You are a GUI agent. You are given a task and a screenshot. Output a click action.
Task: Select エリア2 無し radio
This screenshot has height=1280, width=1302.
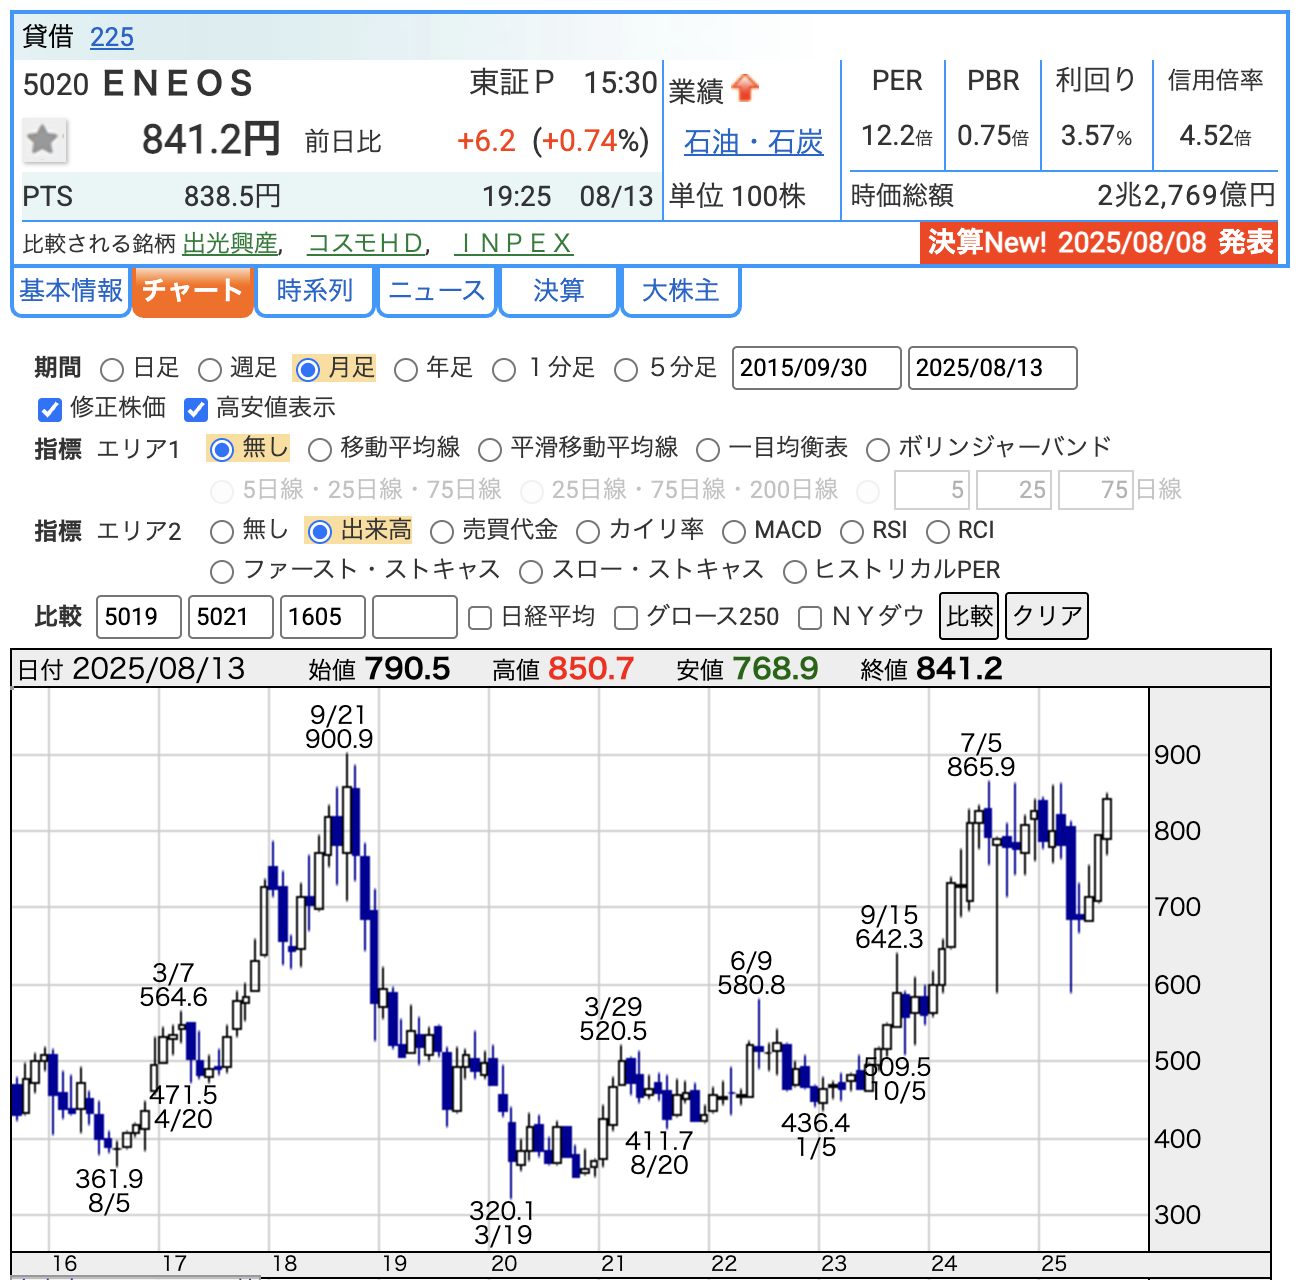(222, 532)
